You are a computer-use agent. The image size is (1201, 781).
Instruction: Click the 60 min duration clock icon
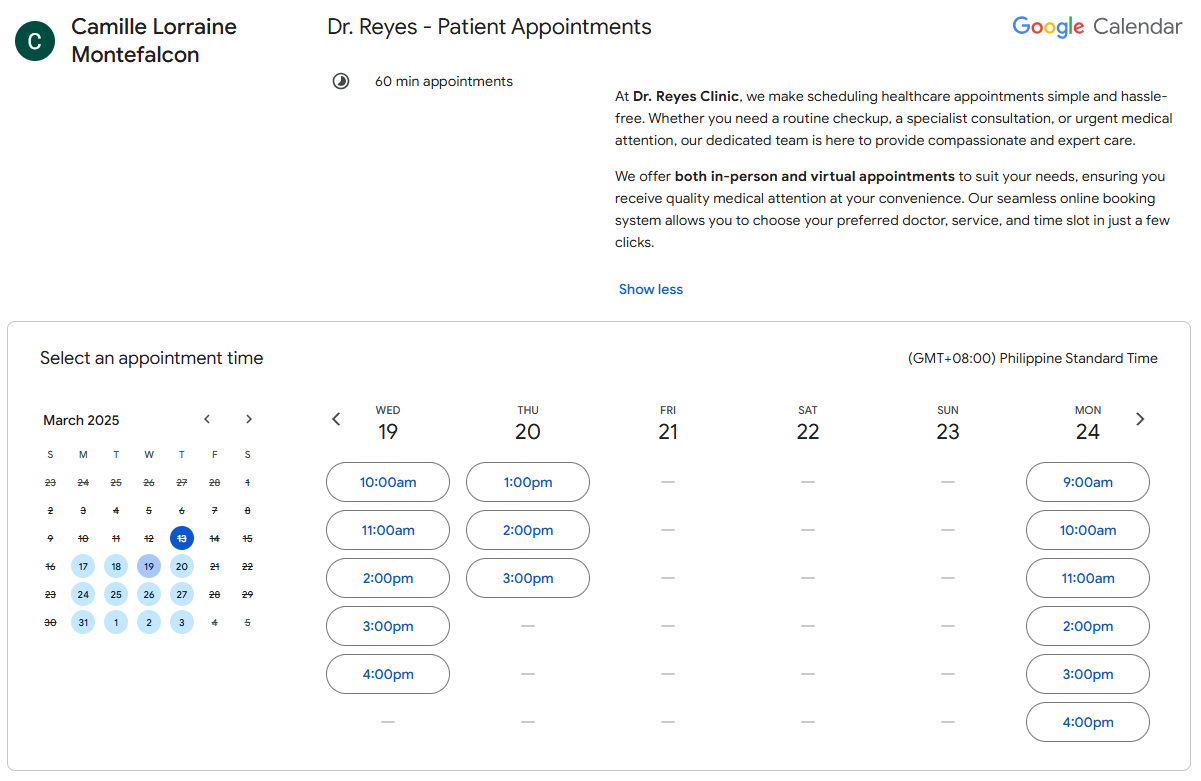341,81
